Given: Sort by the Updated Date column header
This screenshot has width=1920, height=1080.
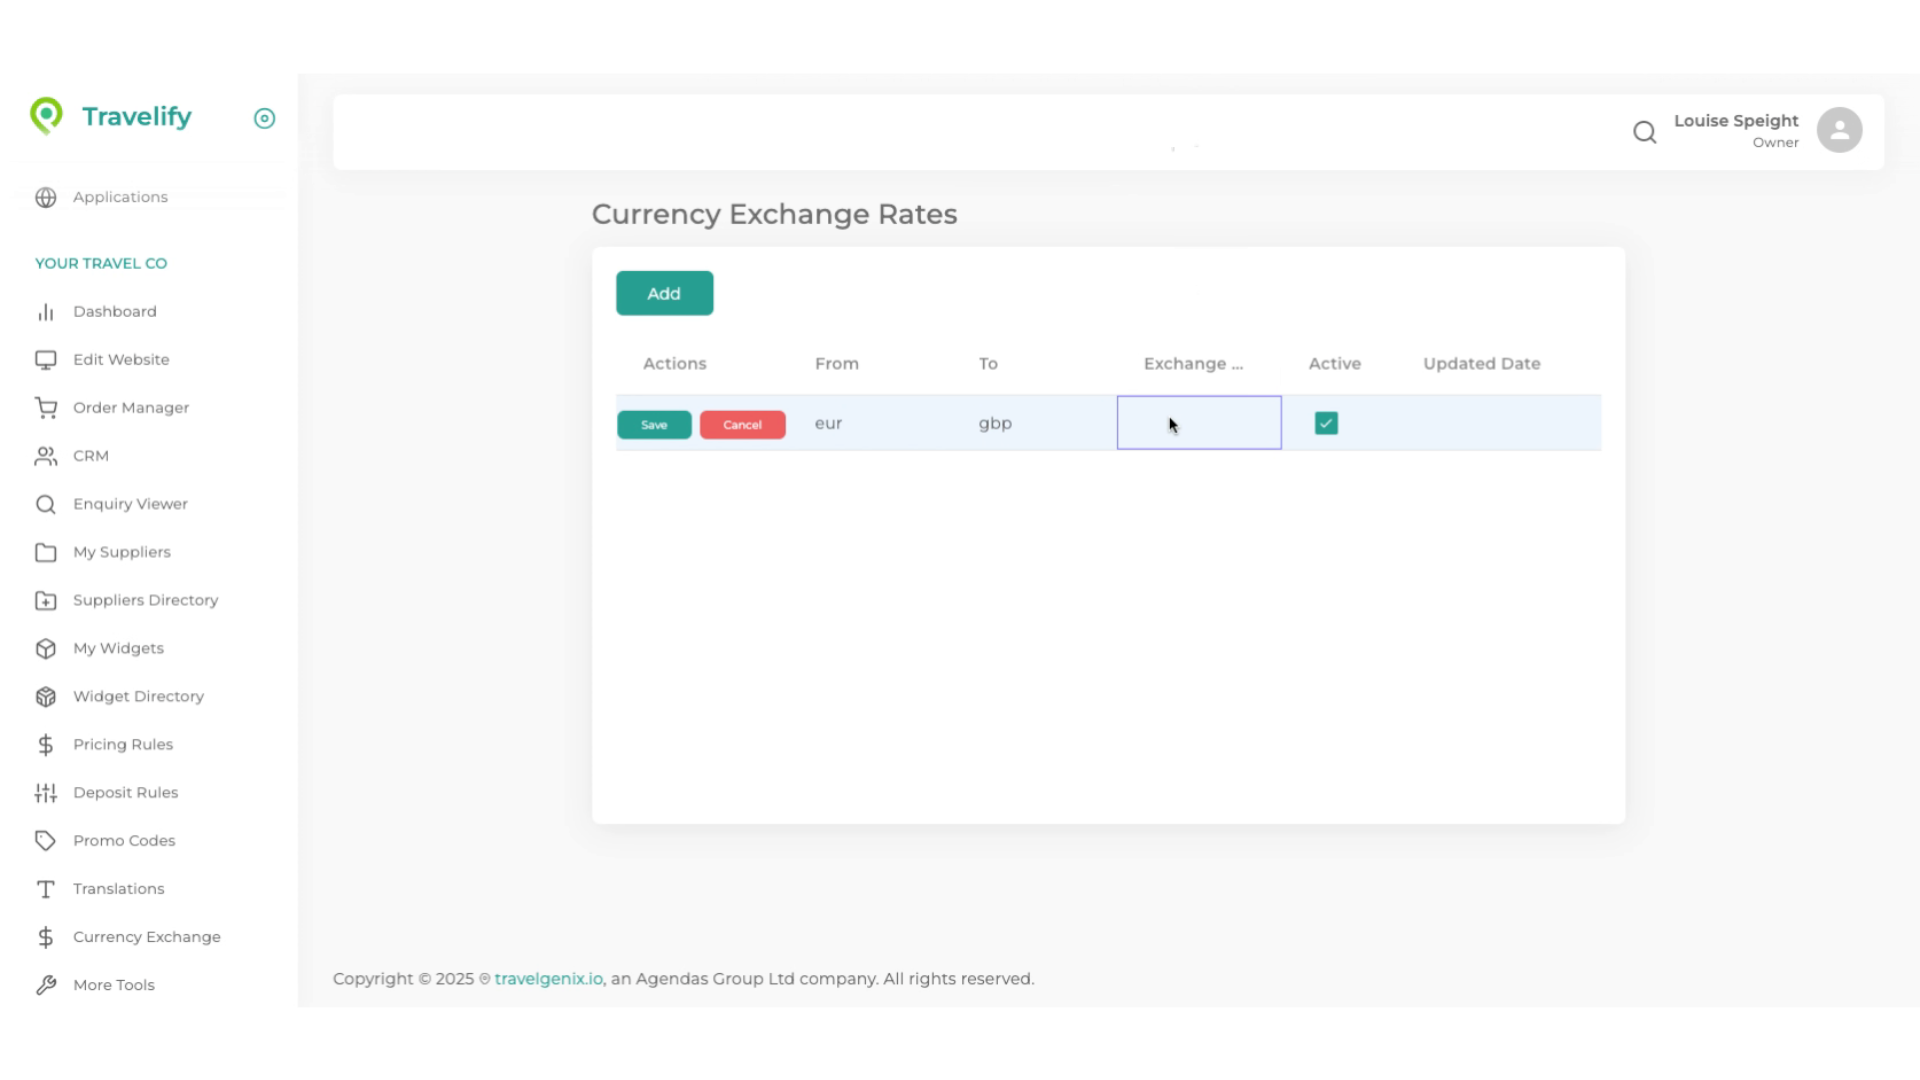Looking at the screenshot, I should click(1482, 363).
